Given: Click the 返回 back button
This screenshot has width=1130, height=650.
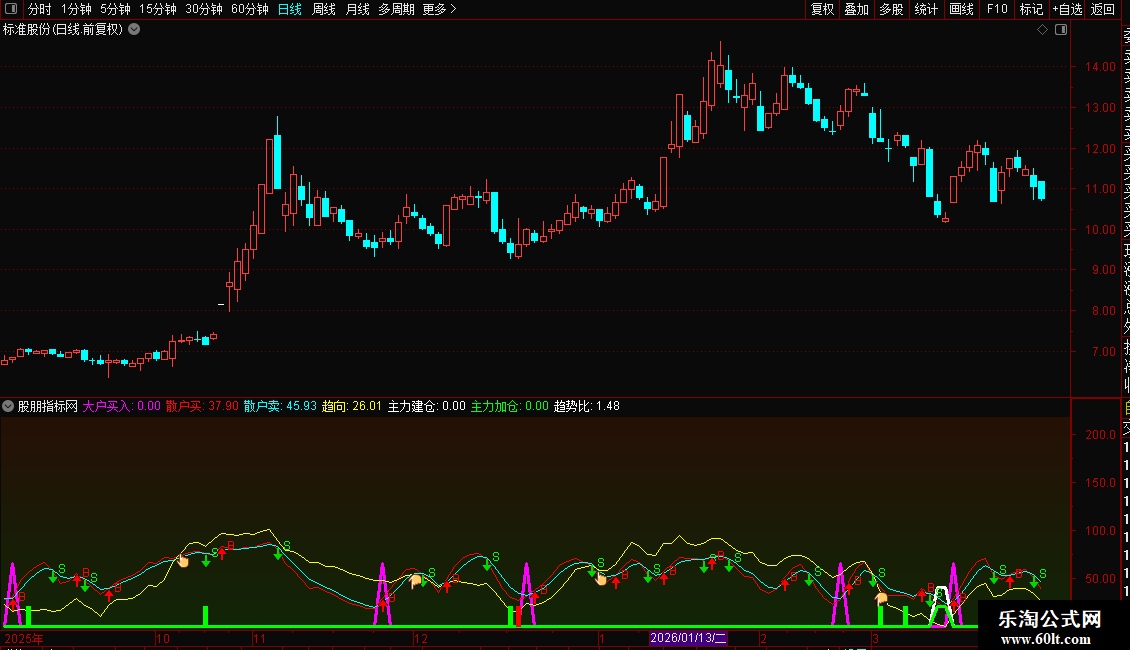Looking at the screenshot, I should (1103, 9).
